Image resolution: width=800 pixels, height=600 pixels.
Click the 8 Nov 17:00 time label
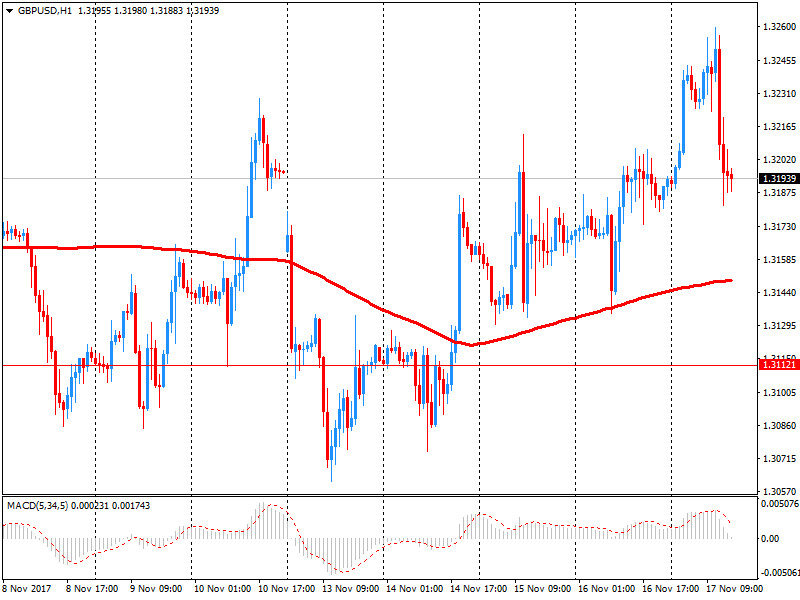92,589
